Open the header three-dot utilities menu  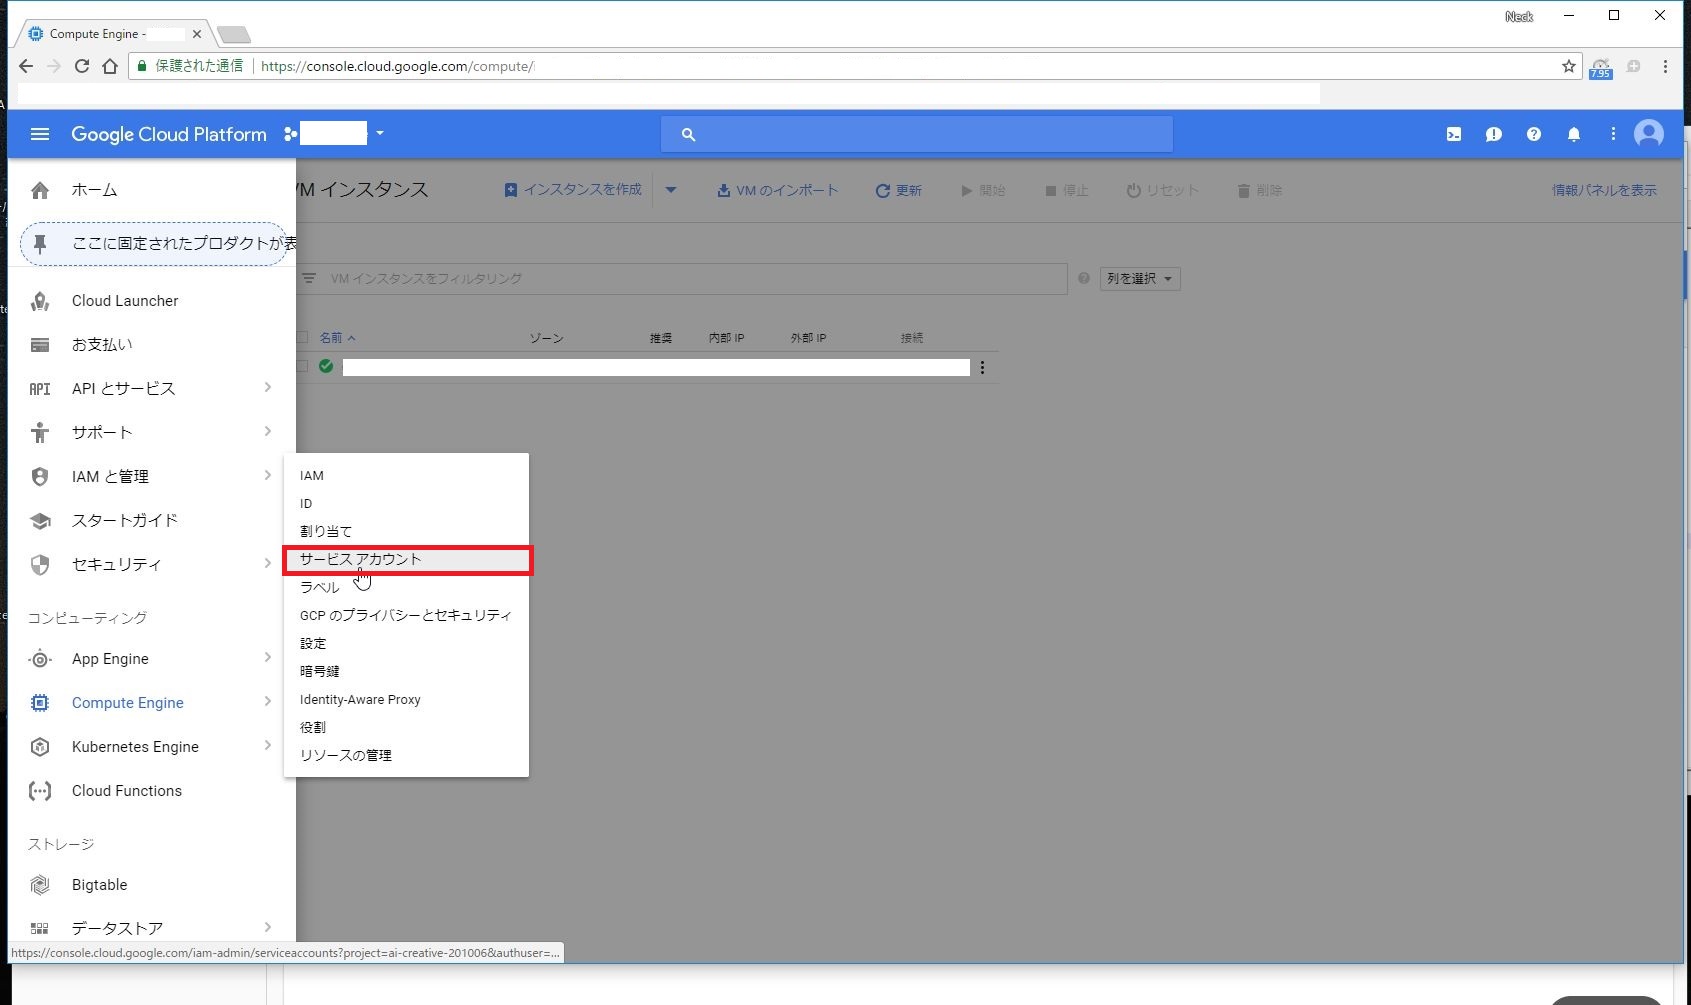click(1613, 134)
